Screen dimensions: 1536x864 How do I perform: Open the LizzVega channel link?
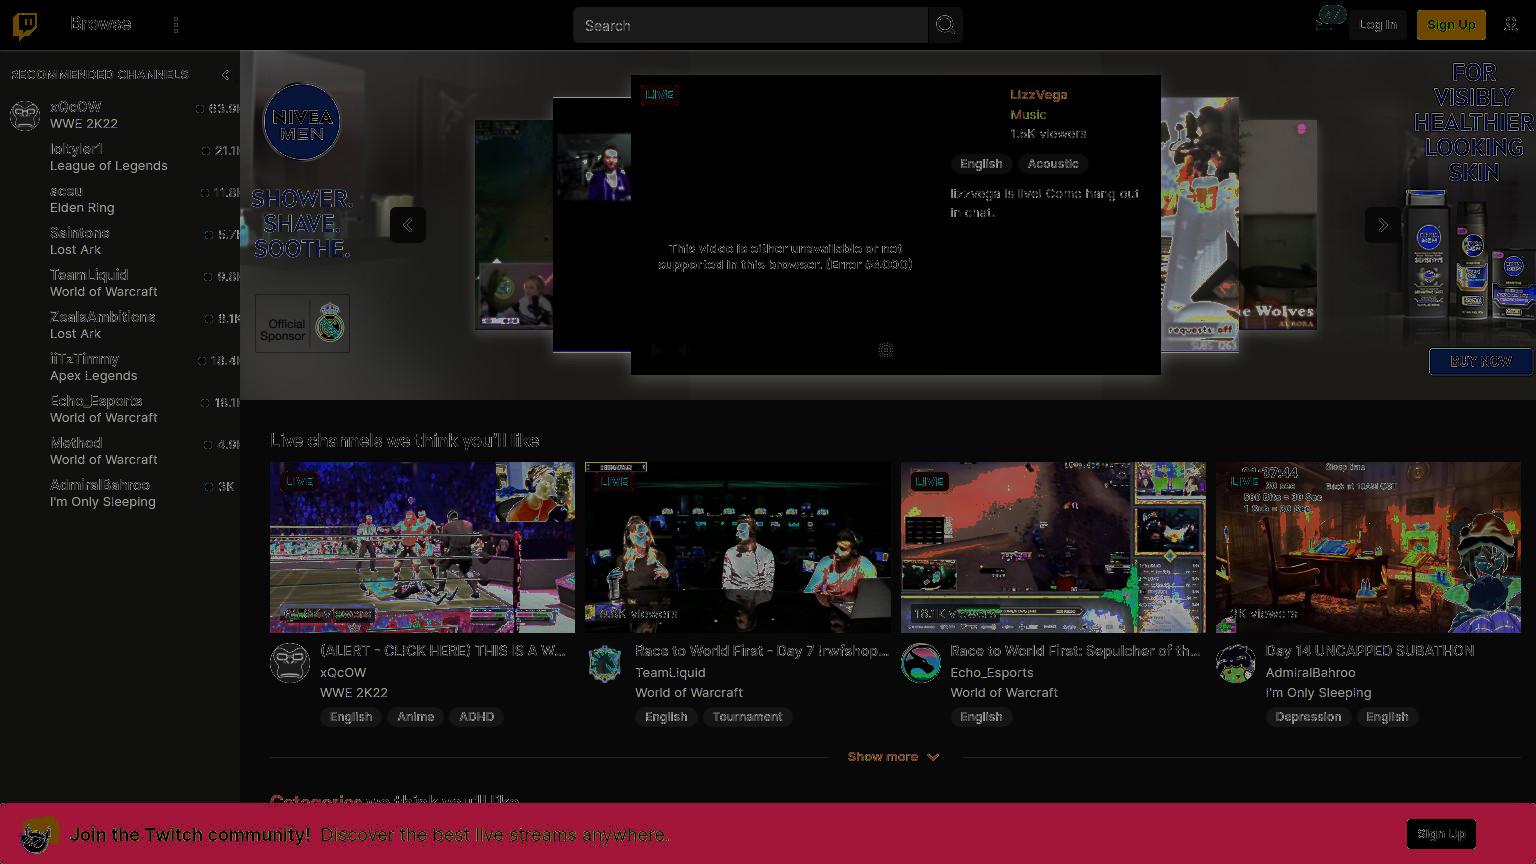coord(1038,95)
